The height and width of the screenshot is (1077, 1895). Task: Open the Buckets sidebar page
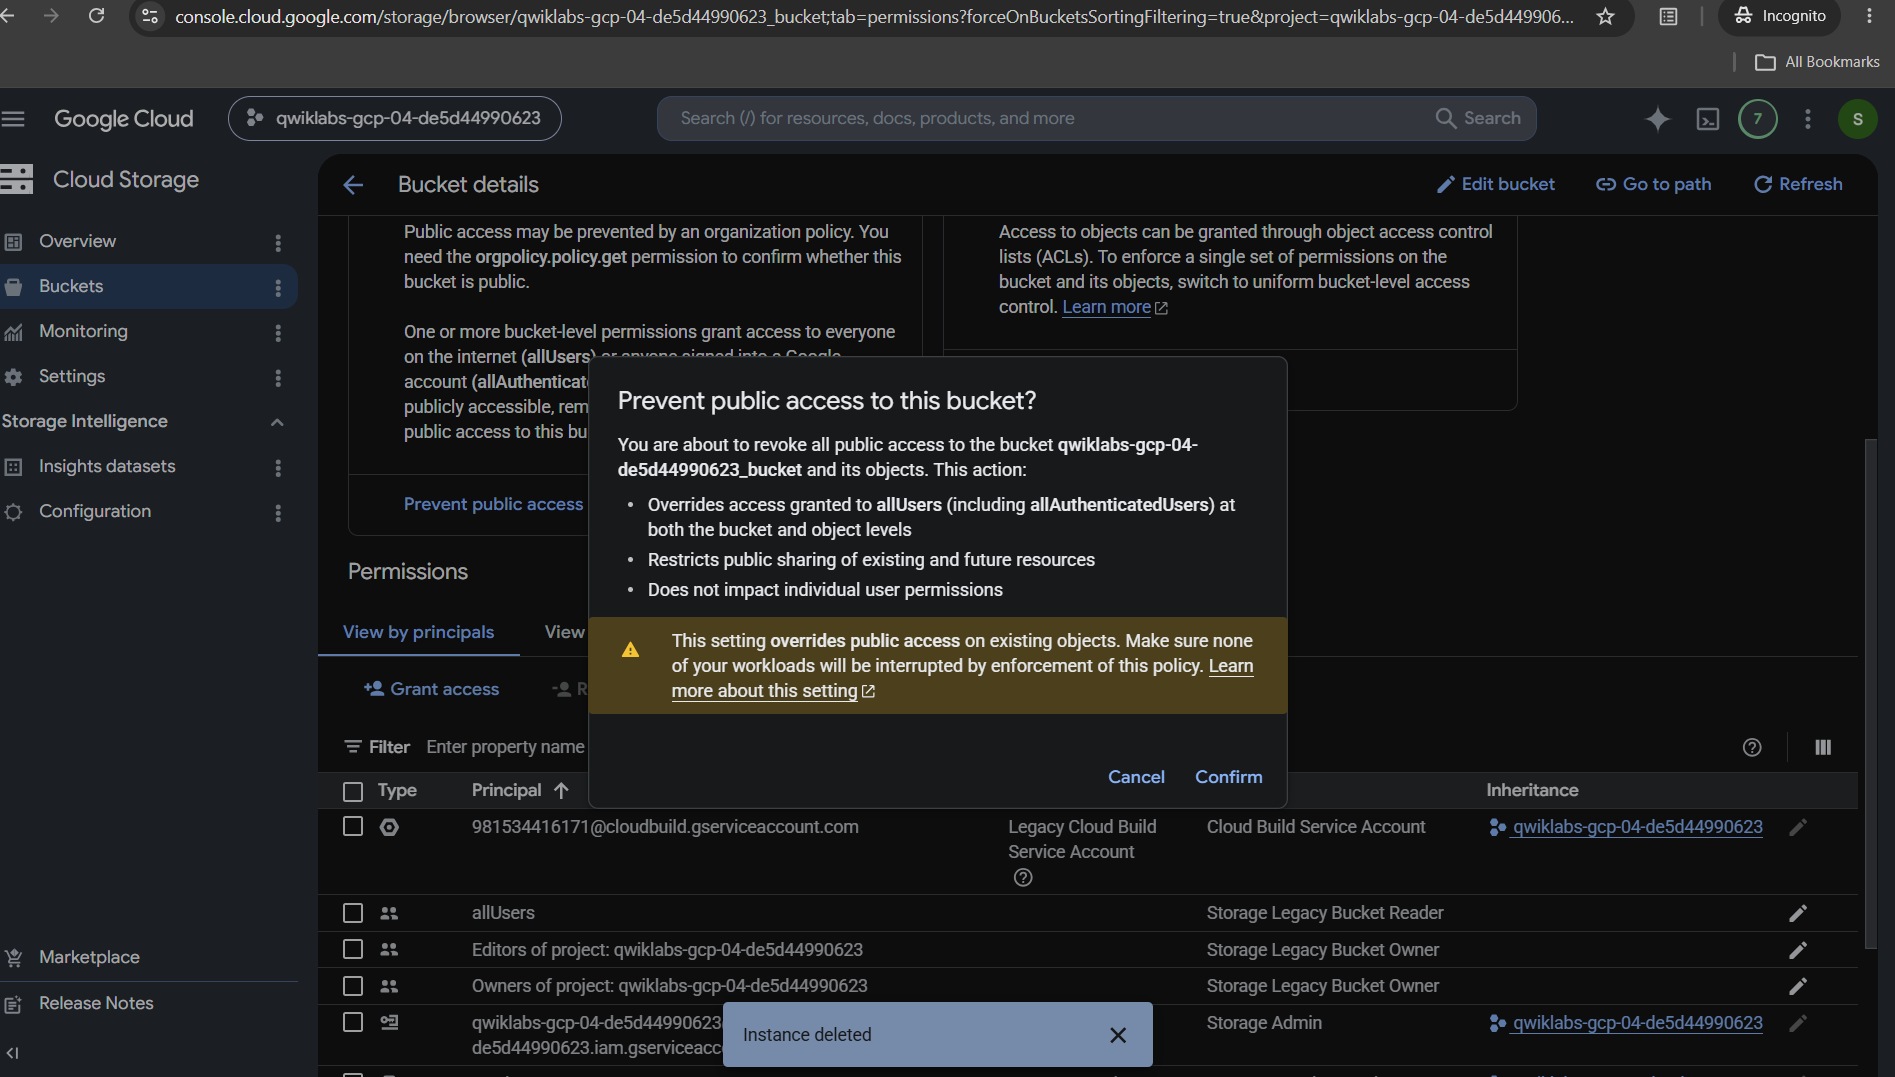pos(71,286)
